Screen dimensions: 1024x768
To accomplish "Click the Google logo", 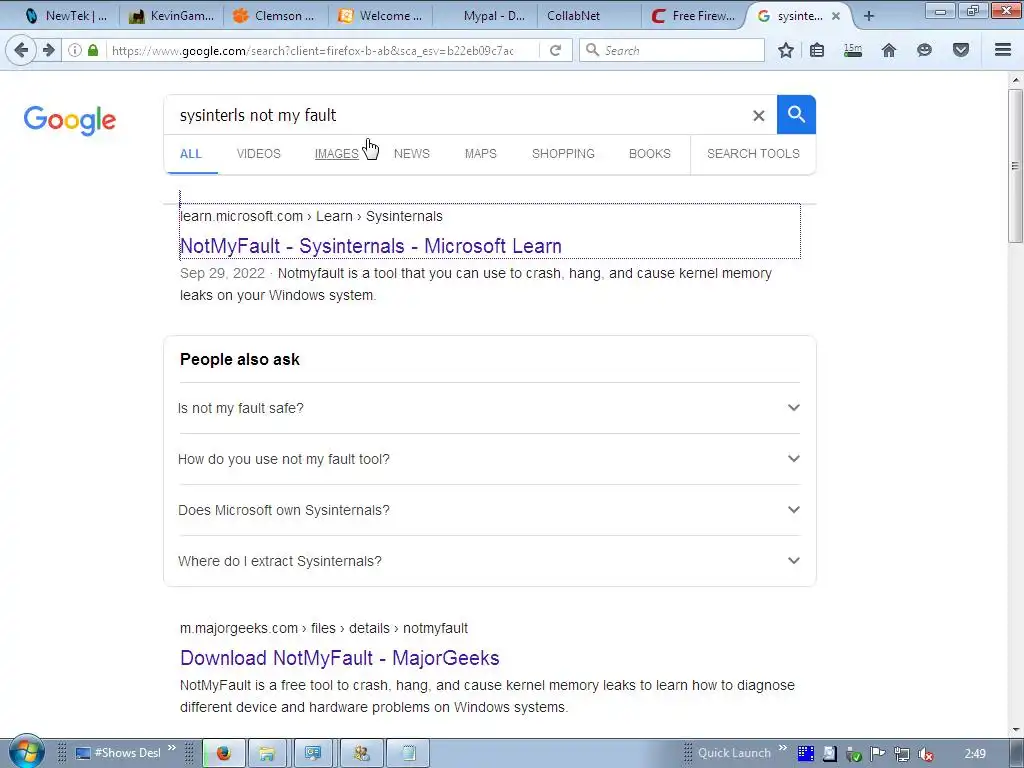I will (x=70, y=121).
